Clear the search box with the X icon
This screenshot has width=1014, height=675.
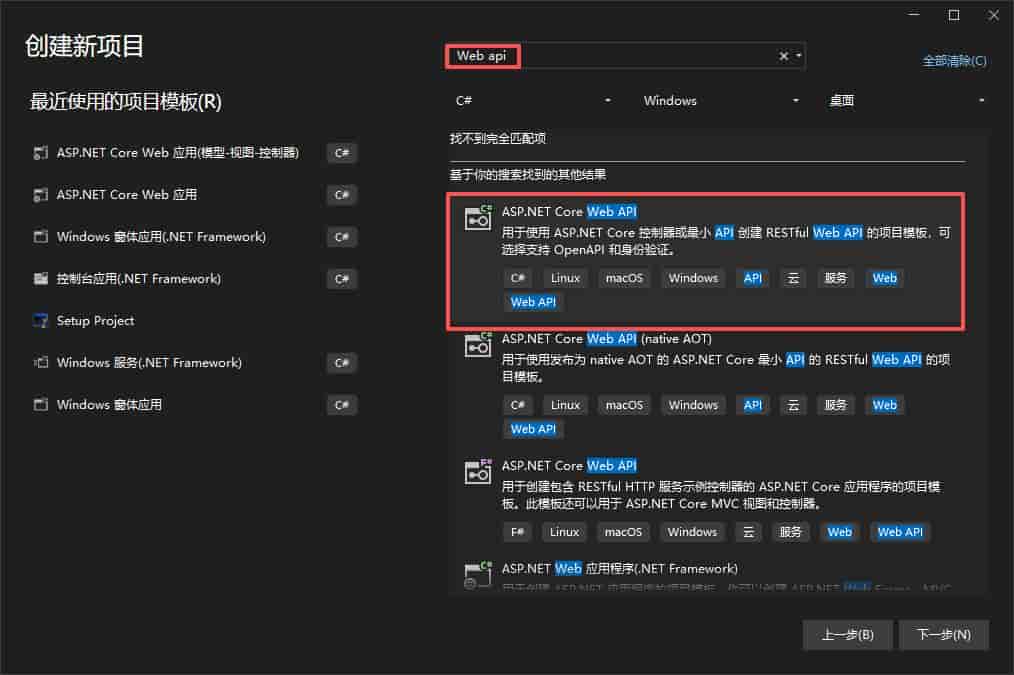[784, 56]
